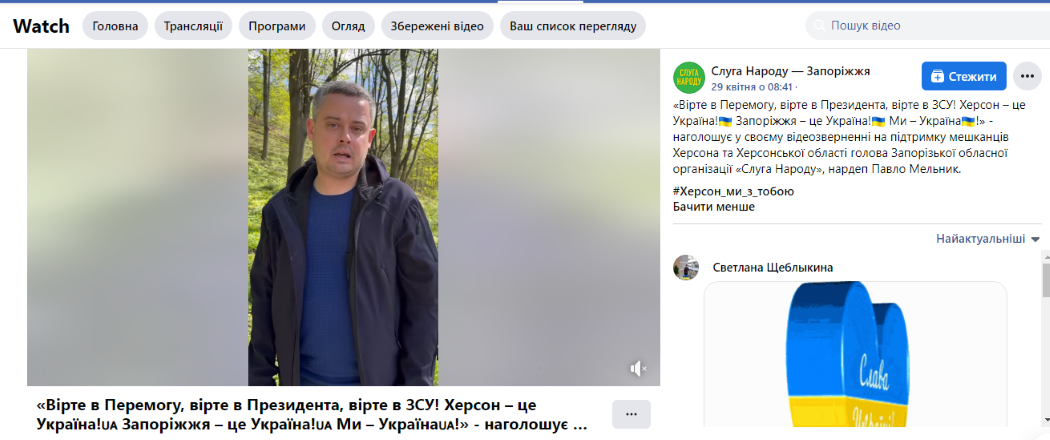1050x440 pixels.
Task: Go to the Огляд tab
Action: click(x=348, y=26)
